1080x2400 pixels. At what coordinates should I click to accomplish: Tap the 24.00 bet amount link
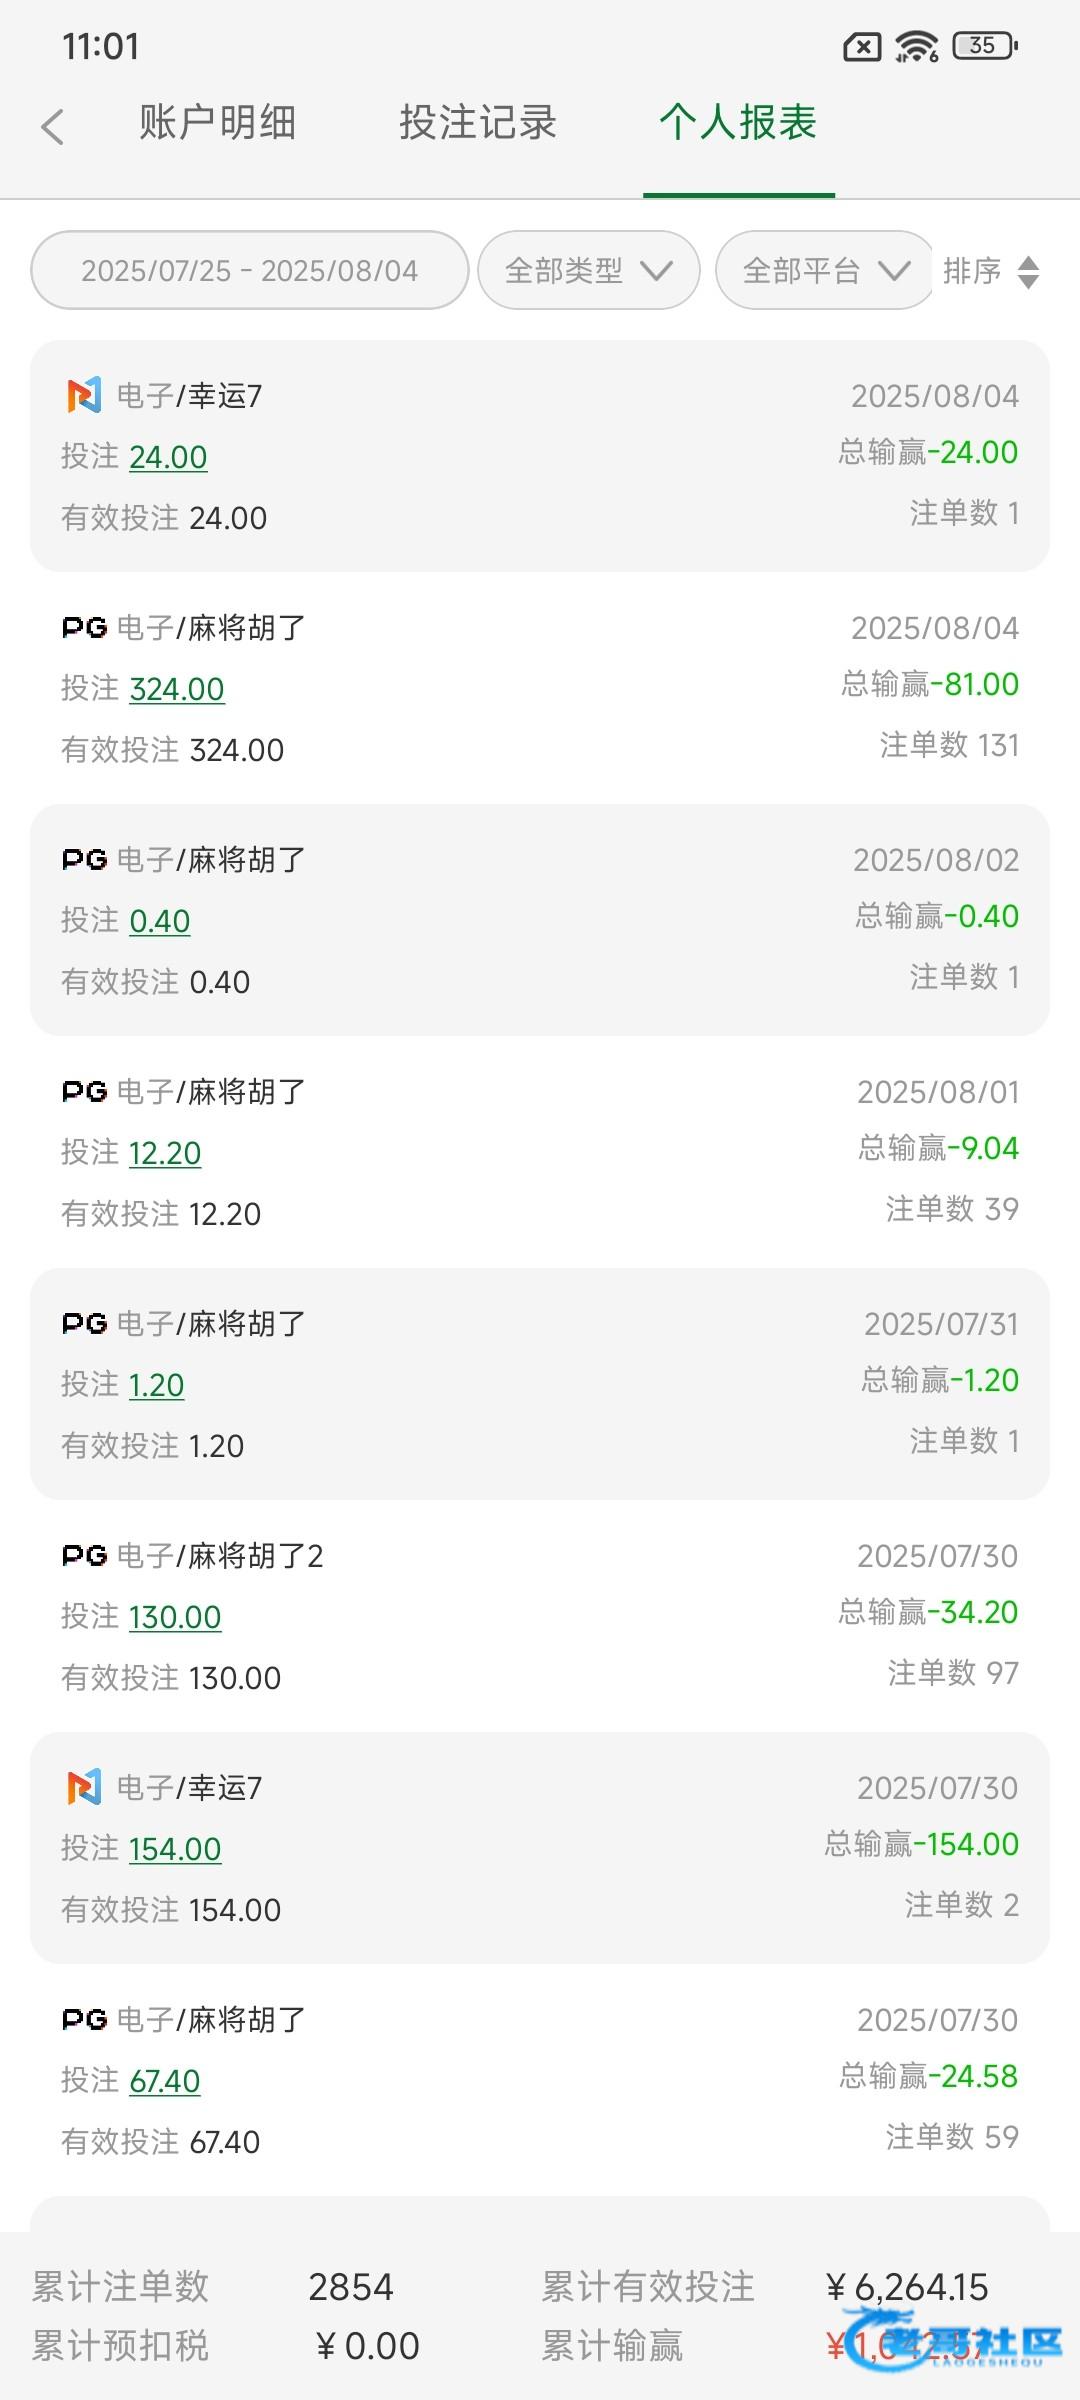(x=168, y=457)
